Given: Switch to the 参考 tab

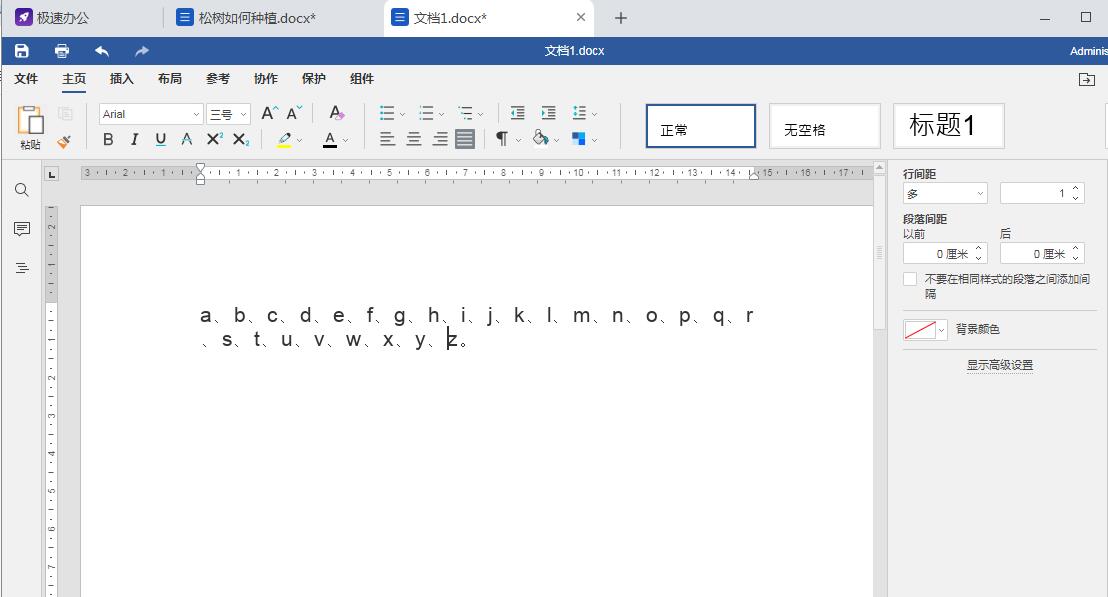Looking at the screenshot, I should (218, 79).
